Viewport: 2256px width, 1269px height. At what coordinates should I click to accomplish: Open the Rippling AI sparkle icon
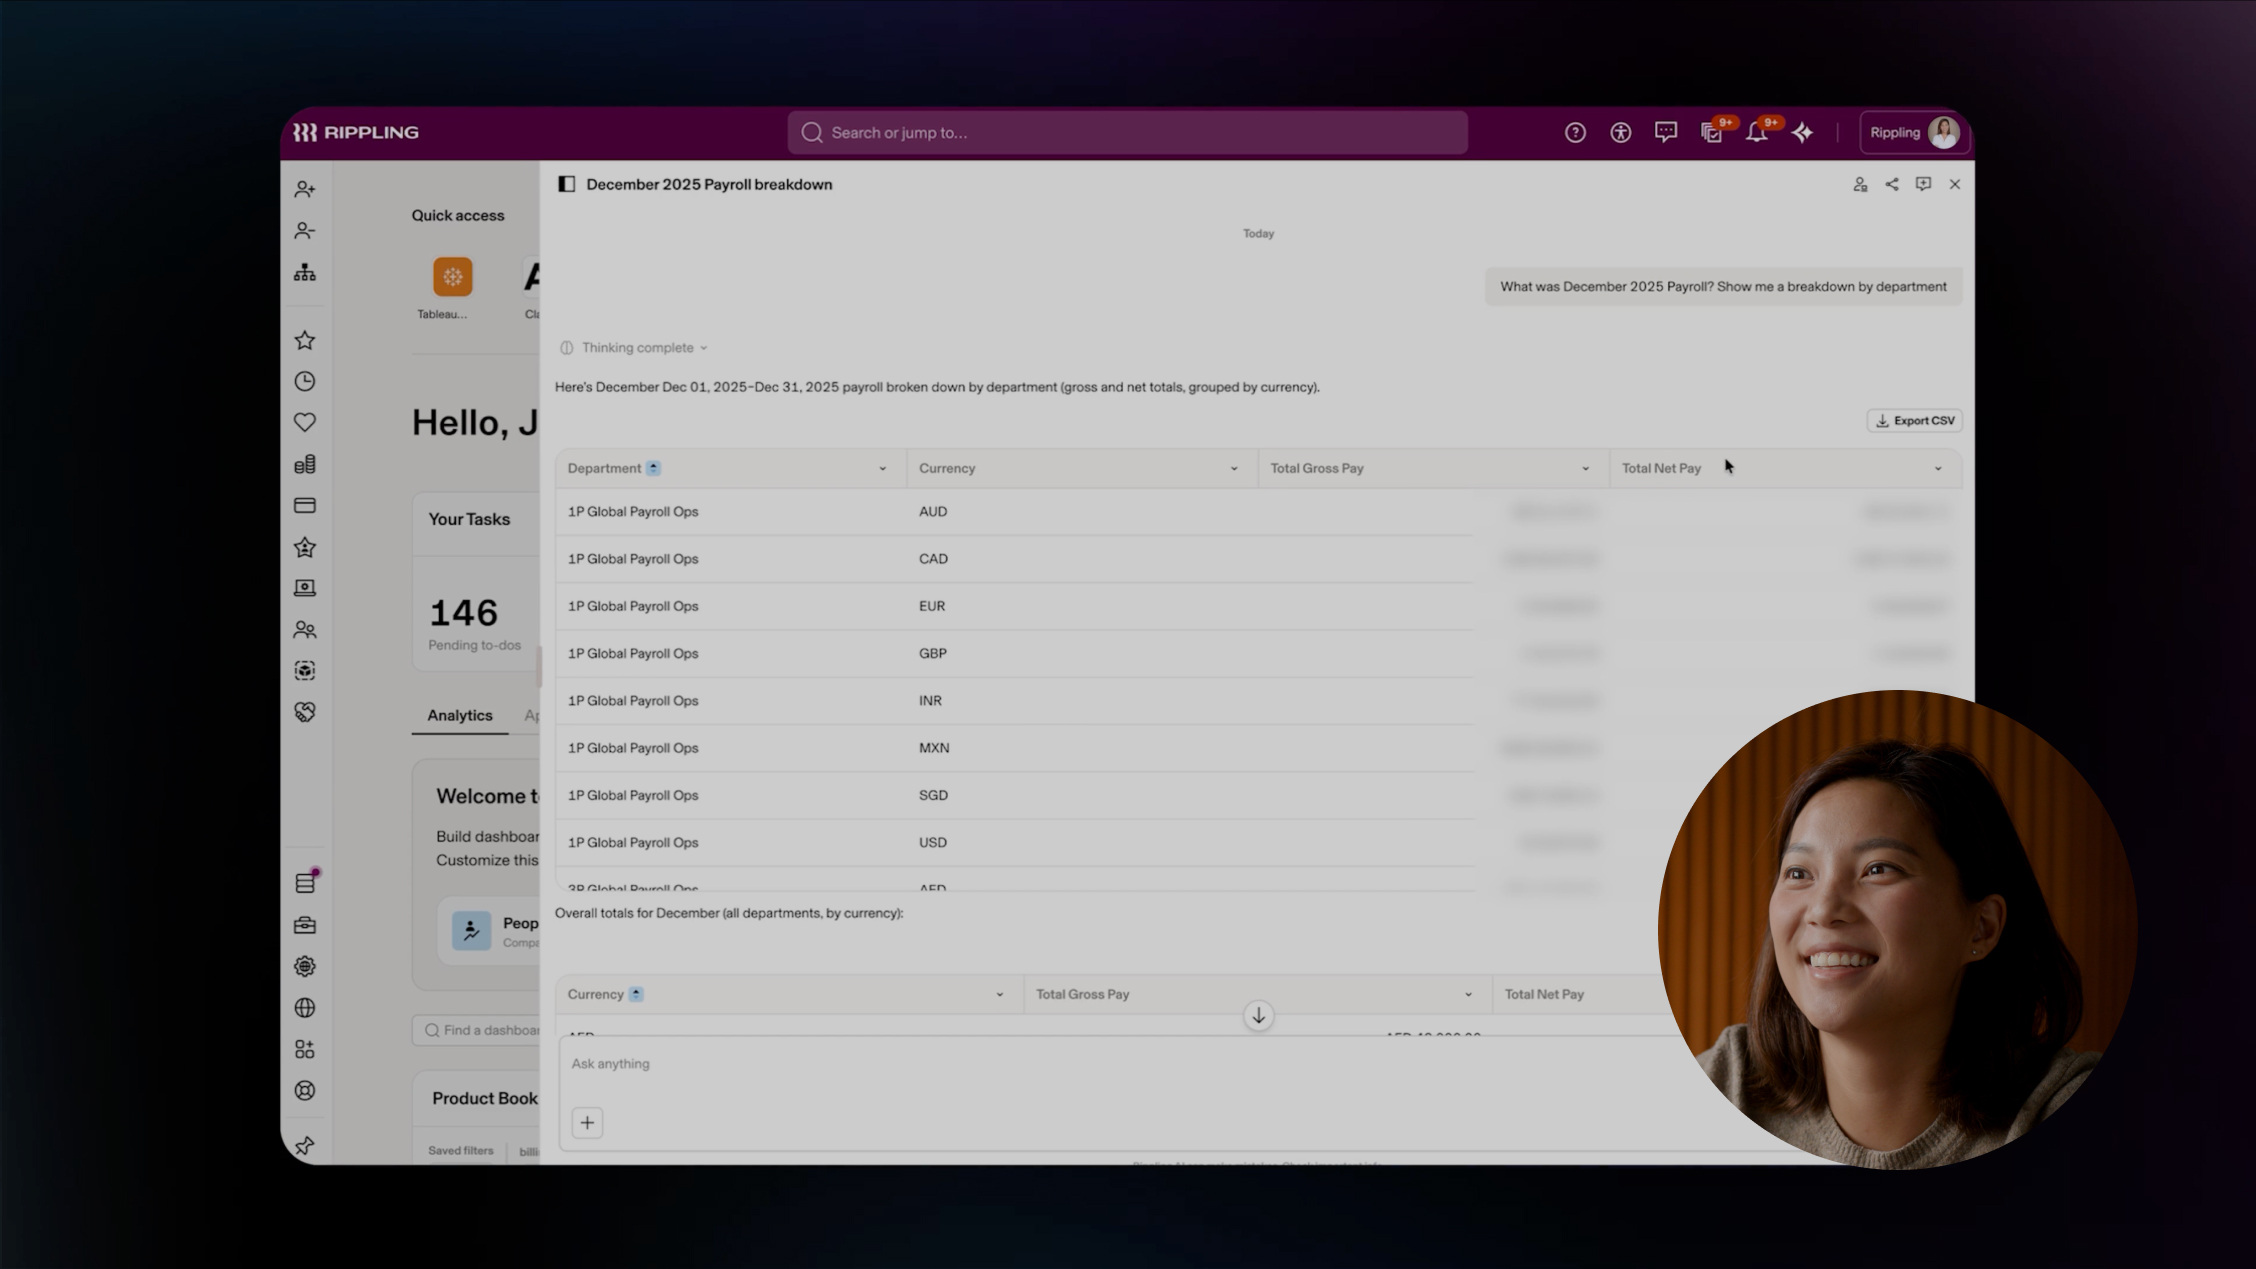point(1802,133)
